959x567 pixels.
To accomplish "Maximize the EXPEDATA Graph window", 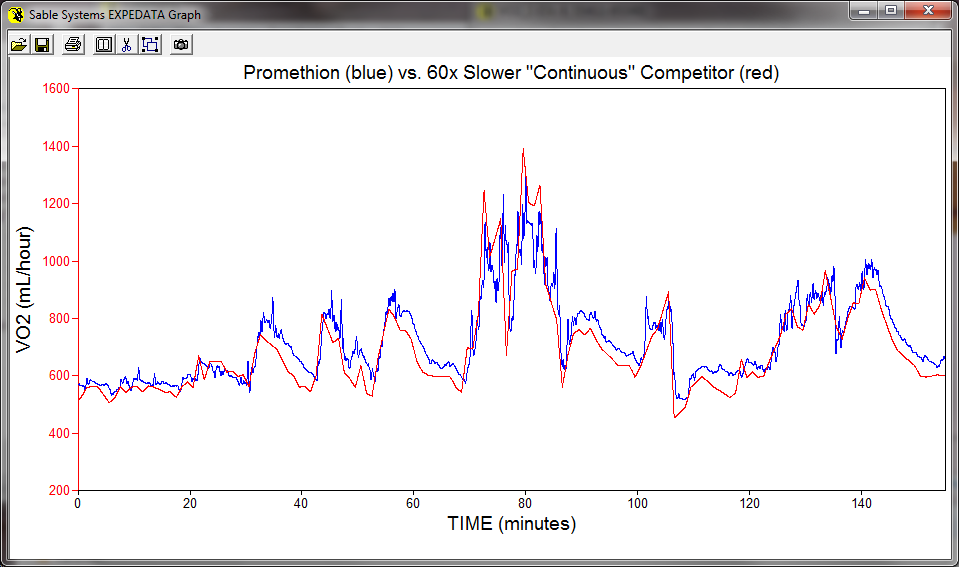I will (891, 10).
